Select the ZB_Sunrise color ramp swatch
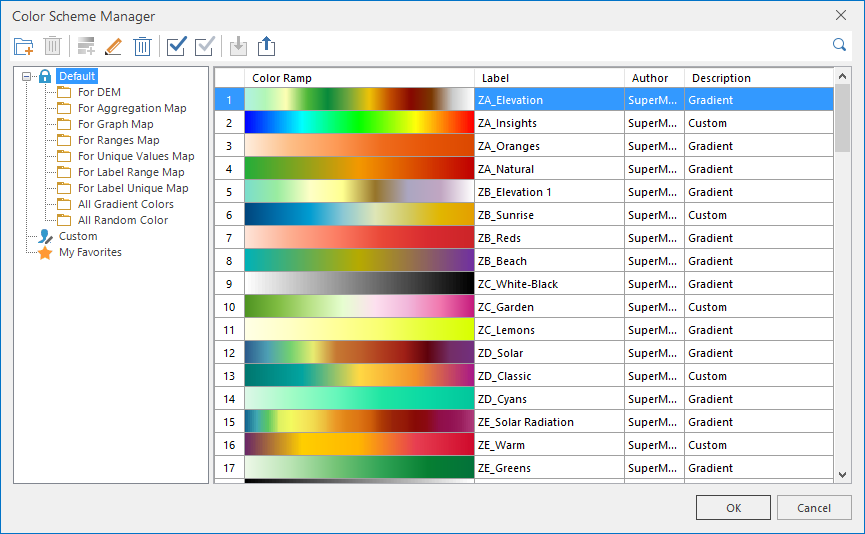The width and height of the screenshot is (865, 534). click(359, 215)
